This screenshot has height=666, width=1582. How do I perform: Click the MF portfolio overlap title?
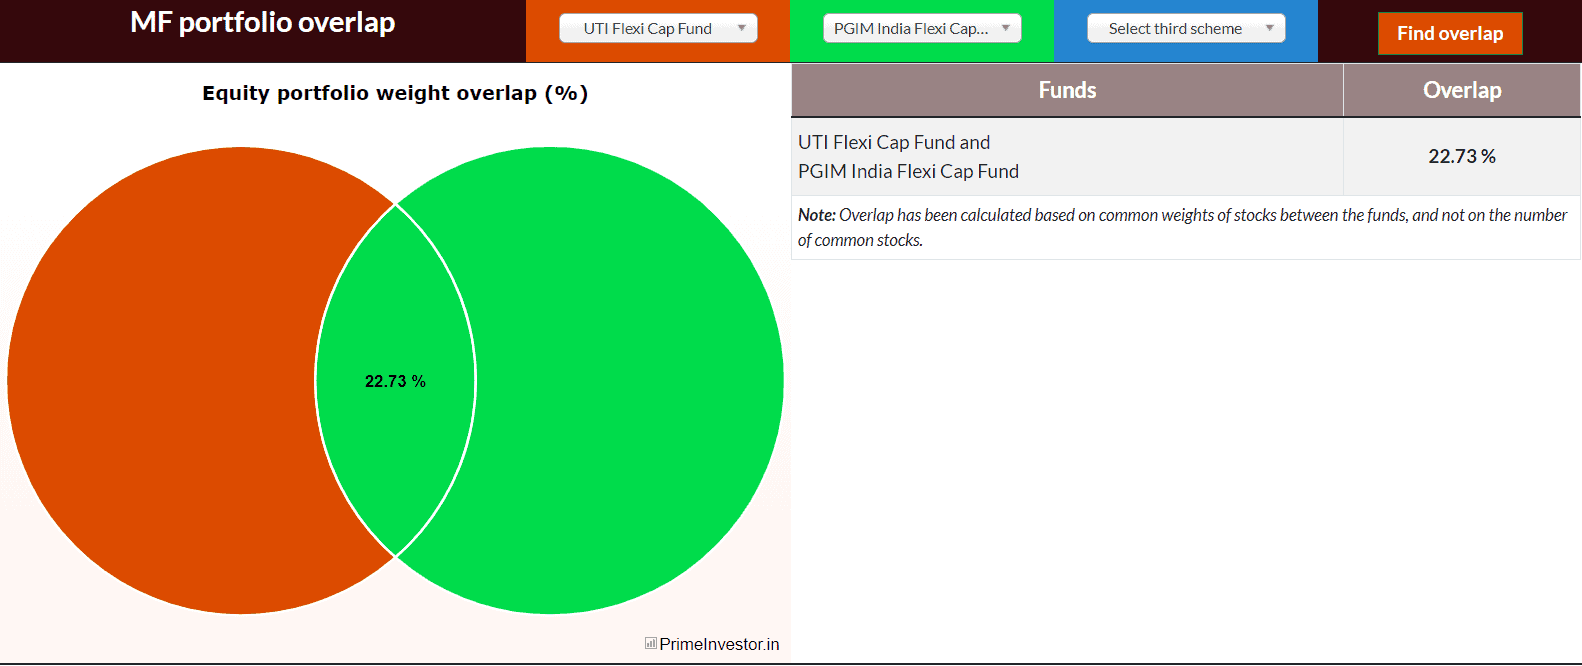(263, 23)
